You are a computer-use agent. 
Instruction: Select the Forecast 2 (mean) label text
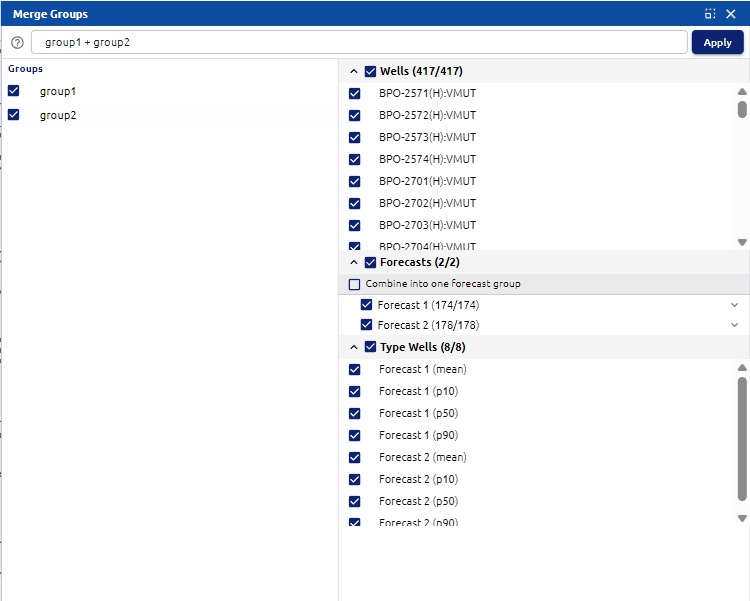(423, 457)
